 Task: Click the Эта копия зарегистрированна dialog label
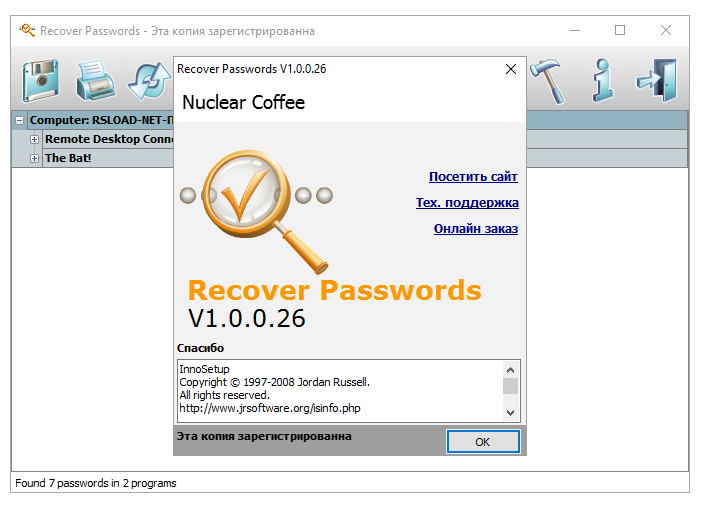click(x=264, y=436)
